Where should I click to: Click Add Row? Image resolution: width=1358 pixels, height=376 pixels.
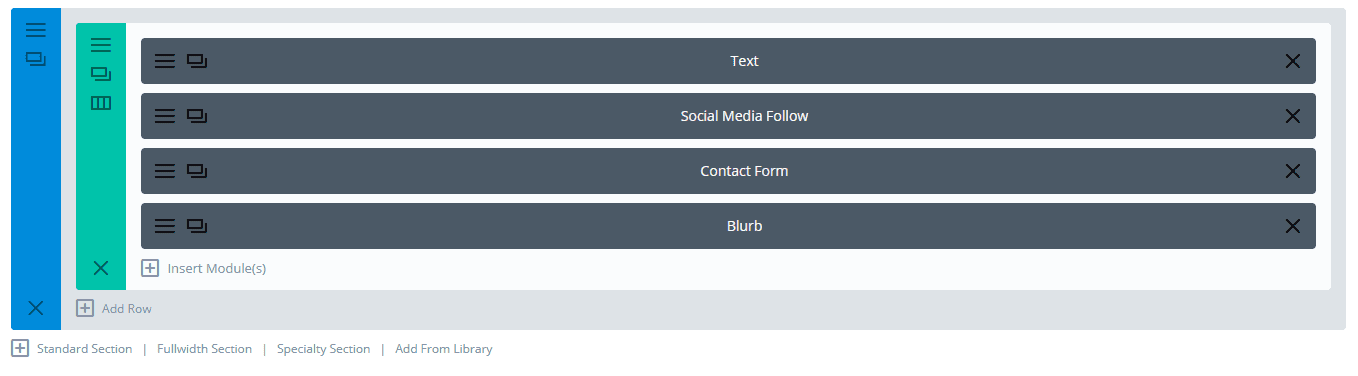point(114,308)
